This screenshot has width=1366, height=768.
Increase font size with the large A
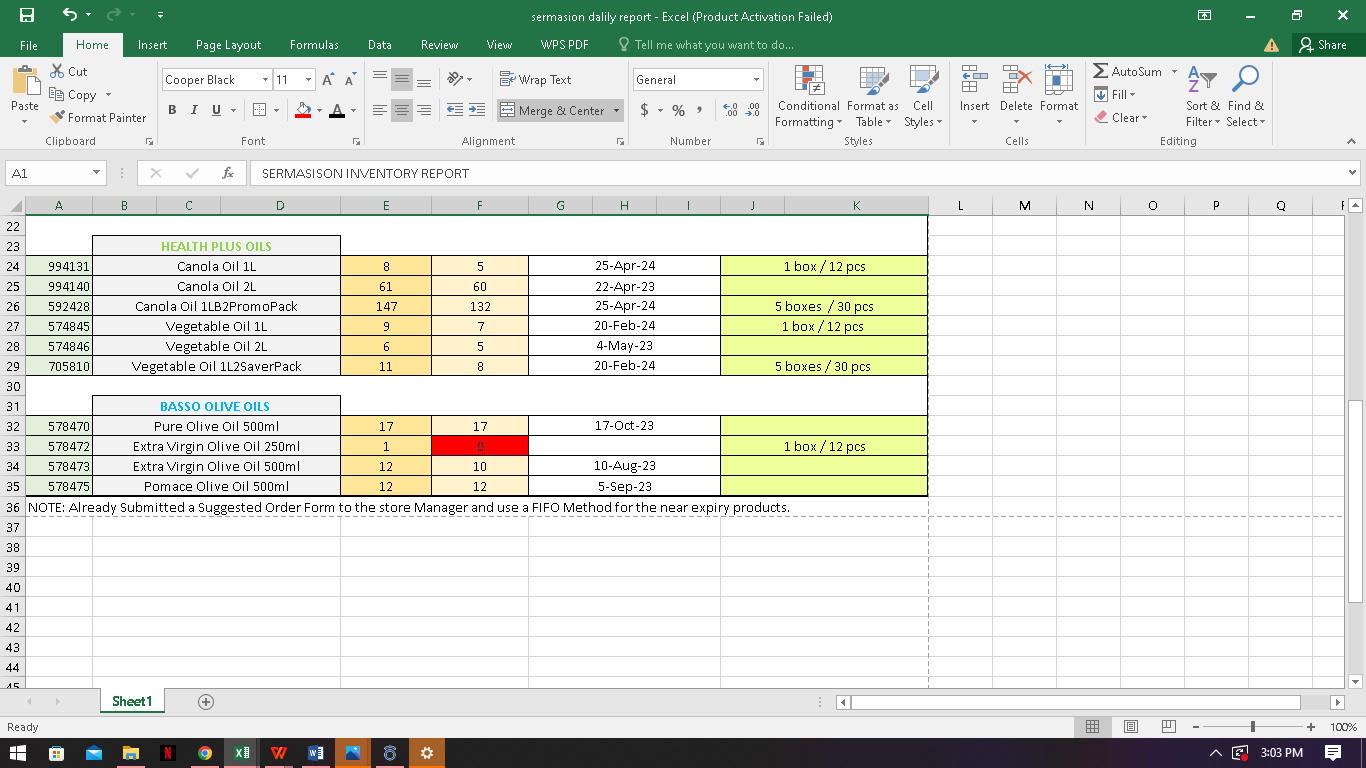click(327, 80)
